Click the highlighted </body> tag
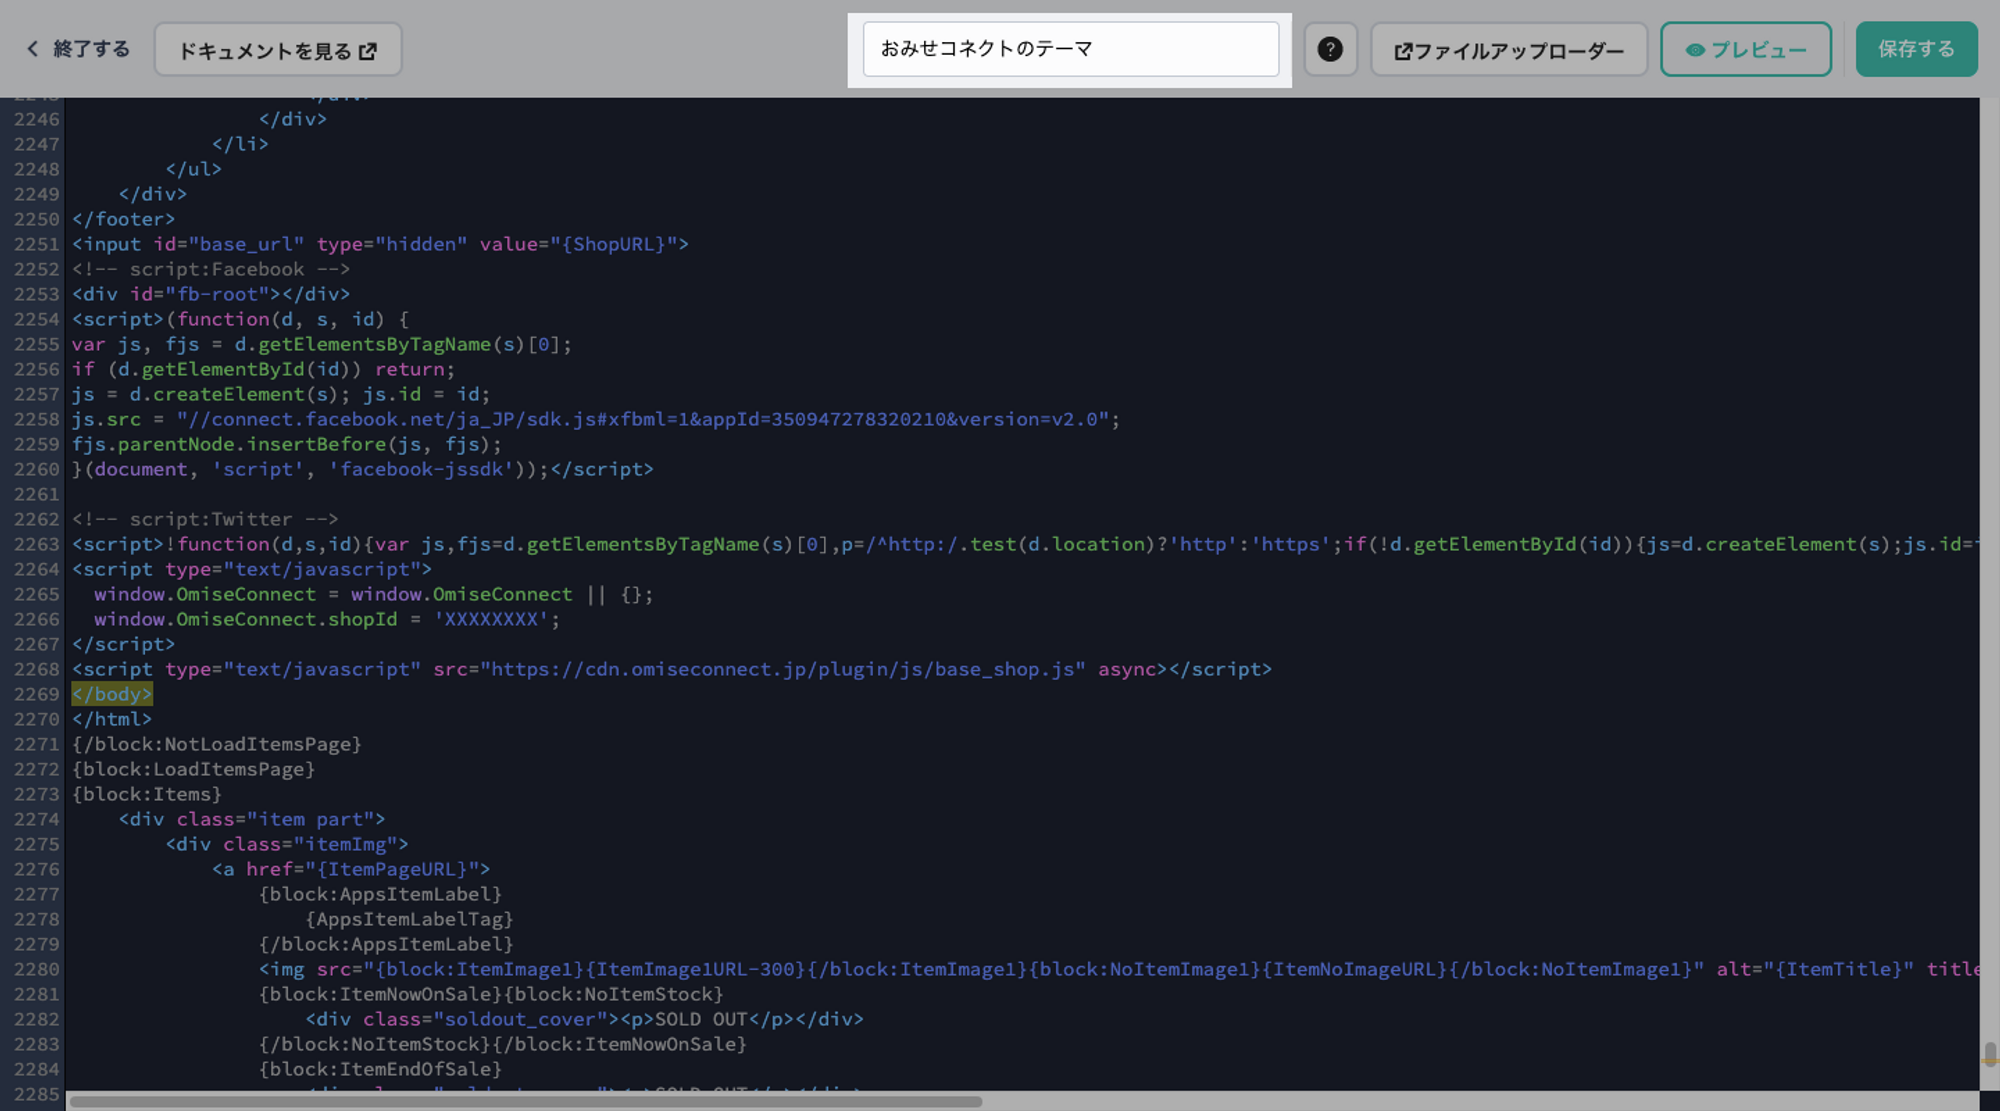 [x=112, y=694]
